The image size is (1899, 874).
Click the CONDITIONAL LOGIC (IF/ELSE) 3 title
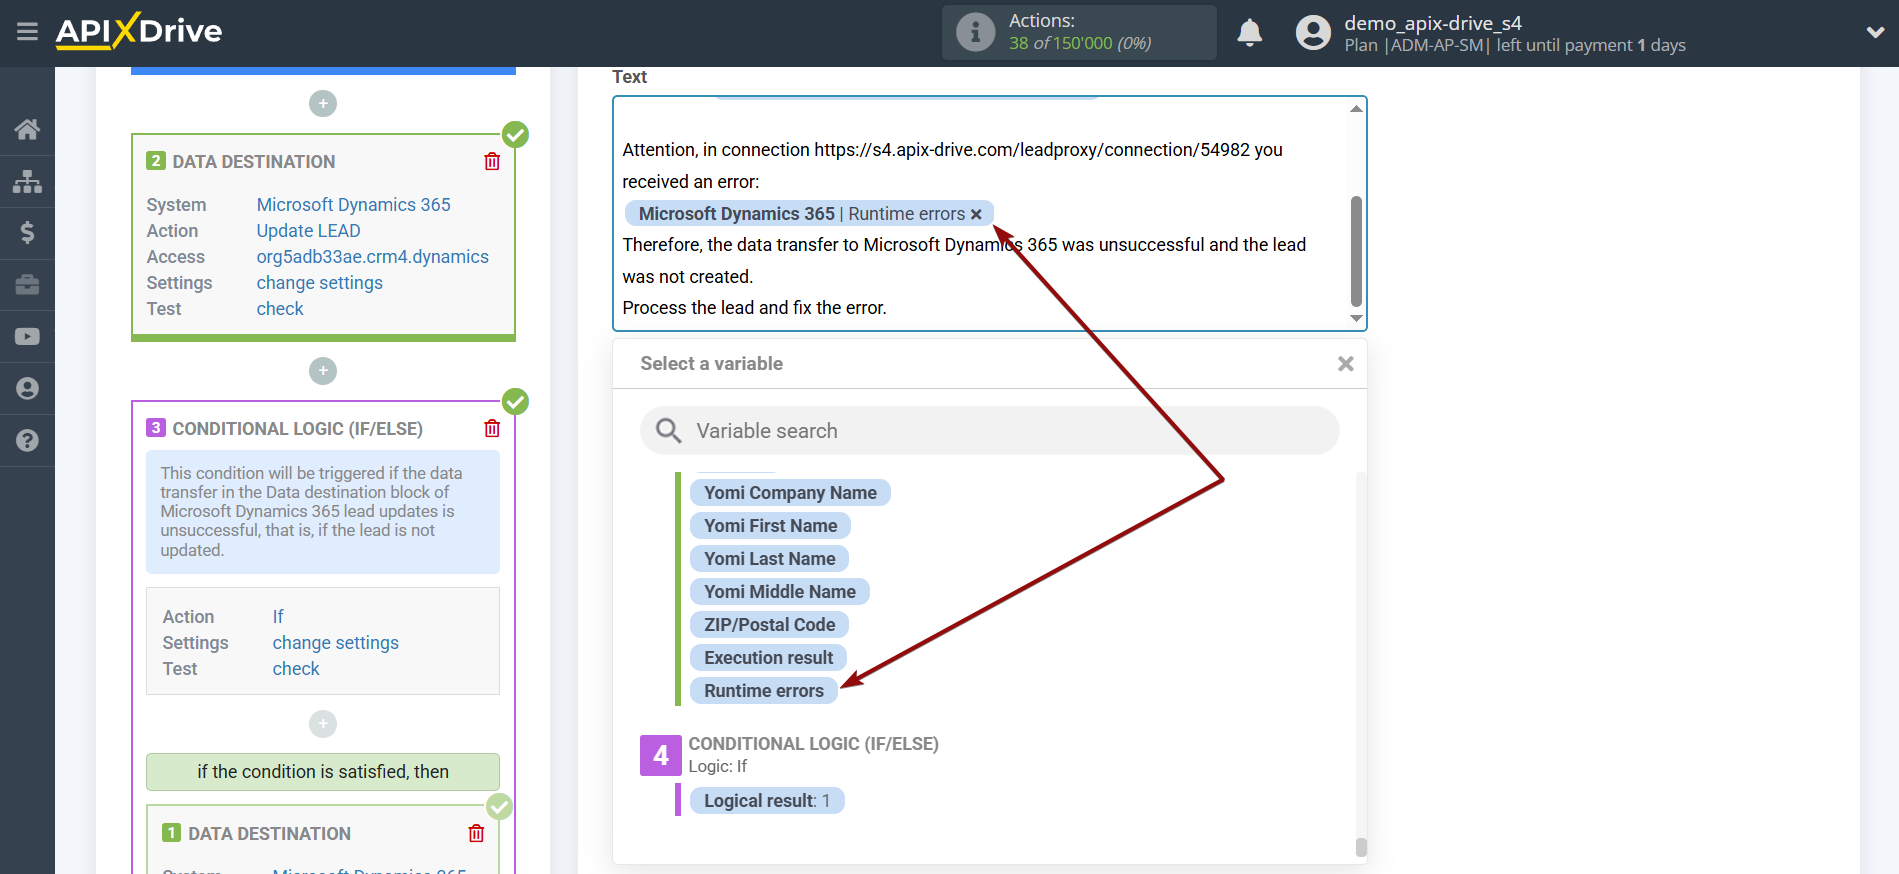click(297, 429)
